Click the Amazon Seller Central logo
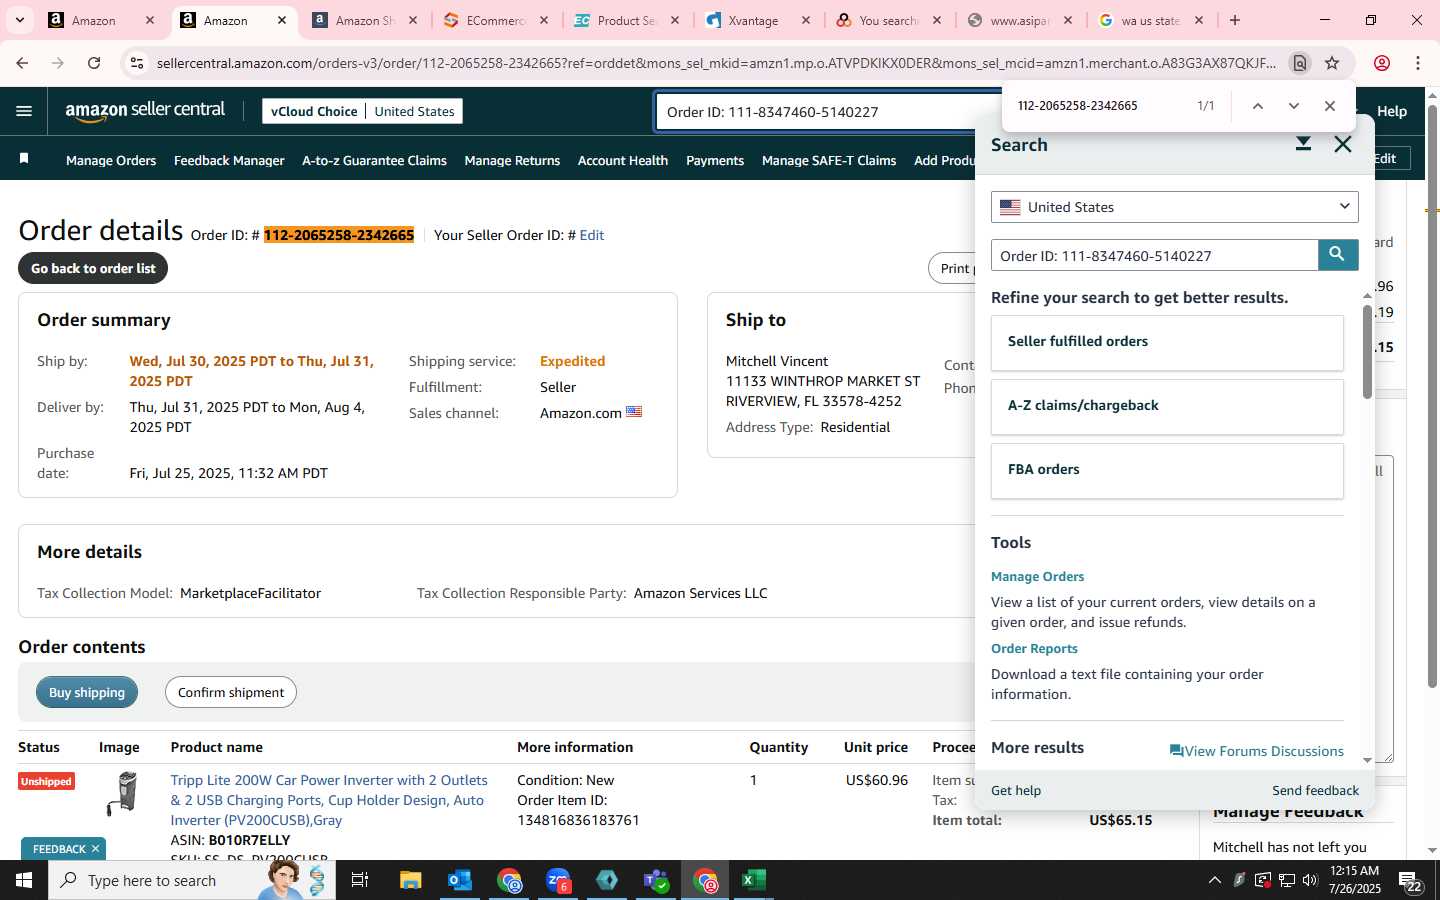This screenshot has width=1440, height=900. point(145,111)
